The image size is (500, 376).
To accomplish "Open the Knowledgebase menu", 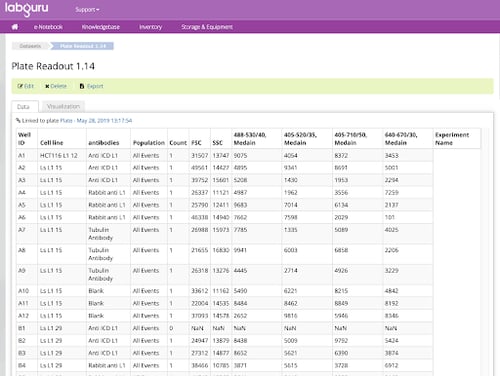I will click(x=101, y=27).
